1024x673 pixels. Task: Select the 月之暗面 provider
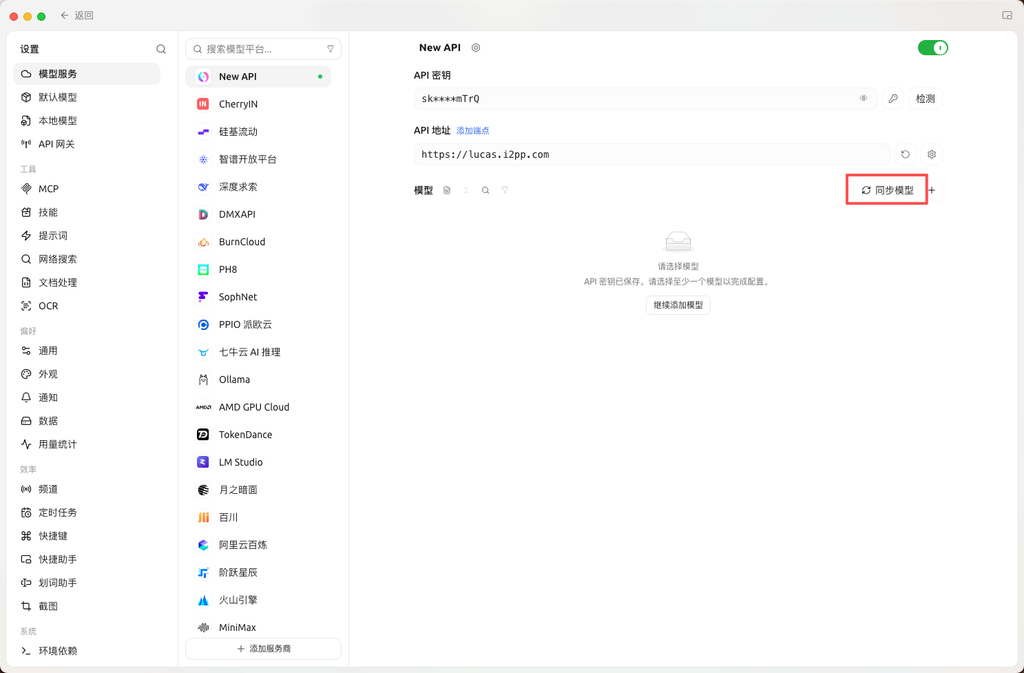pos(258,490)
